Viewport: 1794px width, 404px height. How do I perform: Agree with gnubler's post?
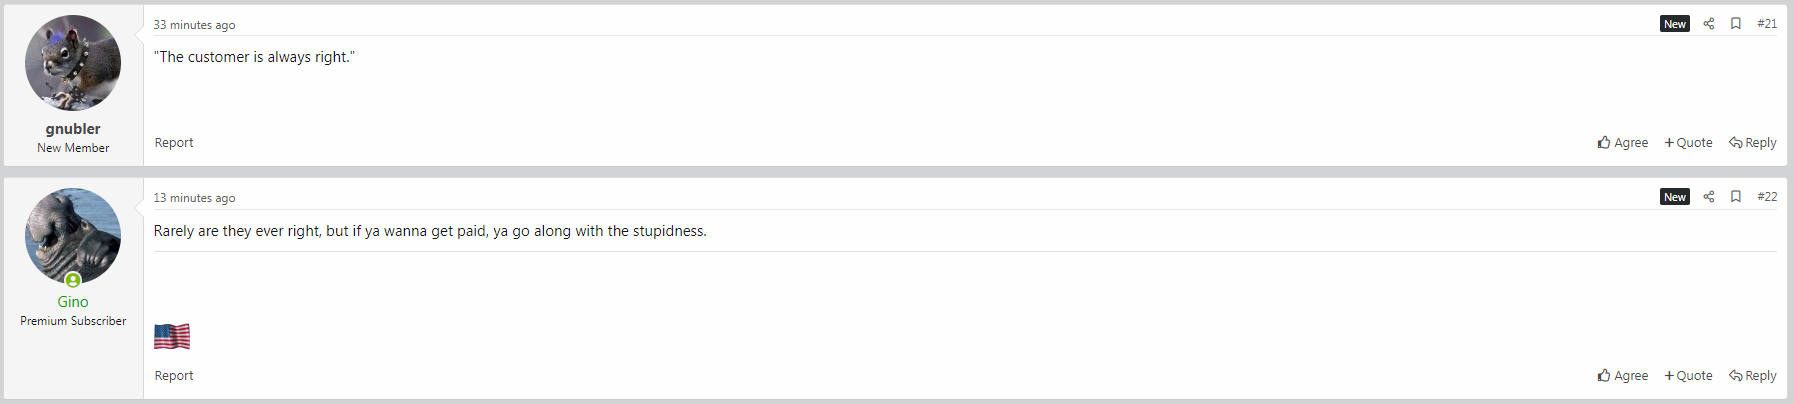point(1623,143)
